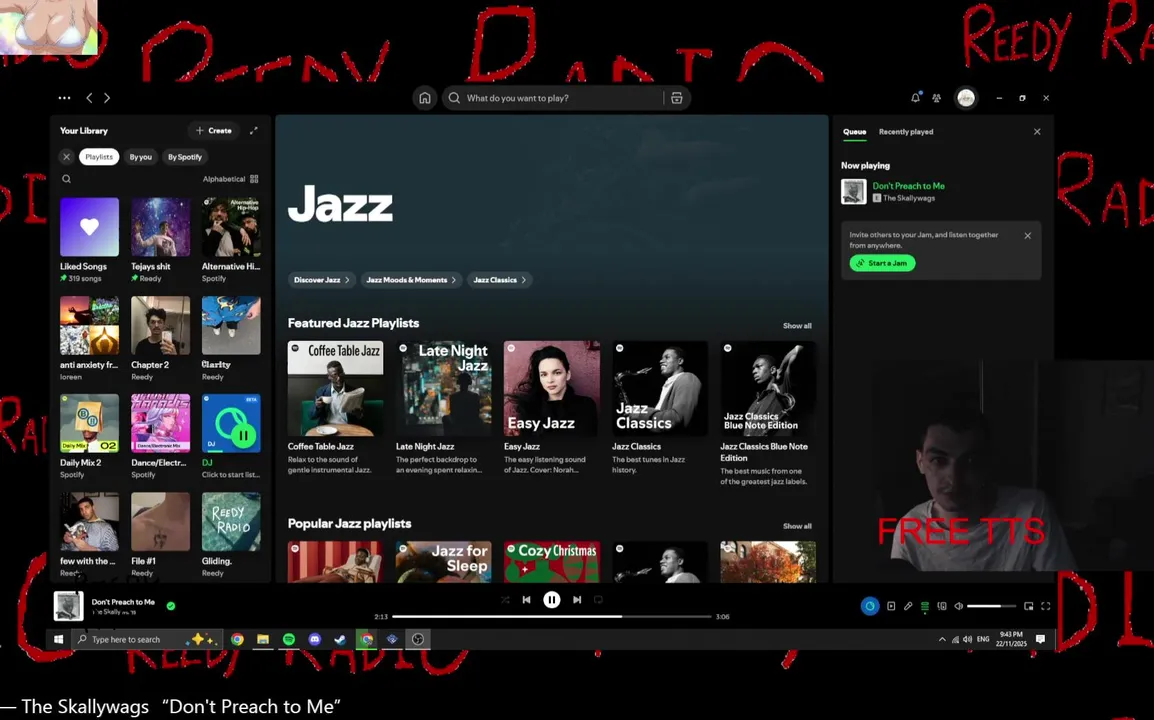Open the user profile avatar menu
1154x720 pixels.
pos(966,97)
